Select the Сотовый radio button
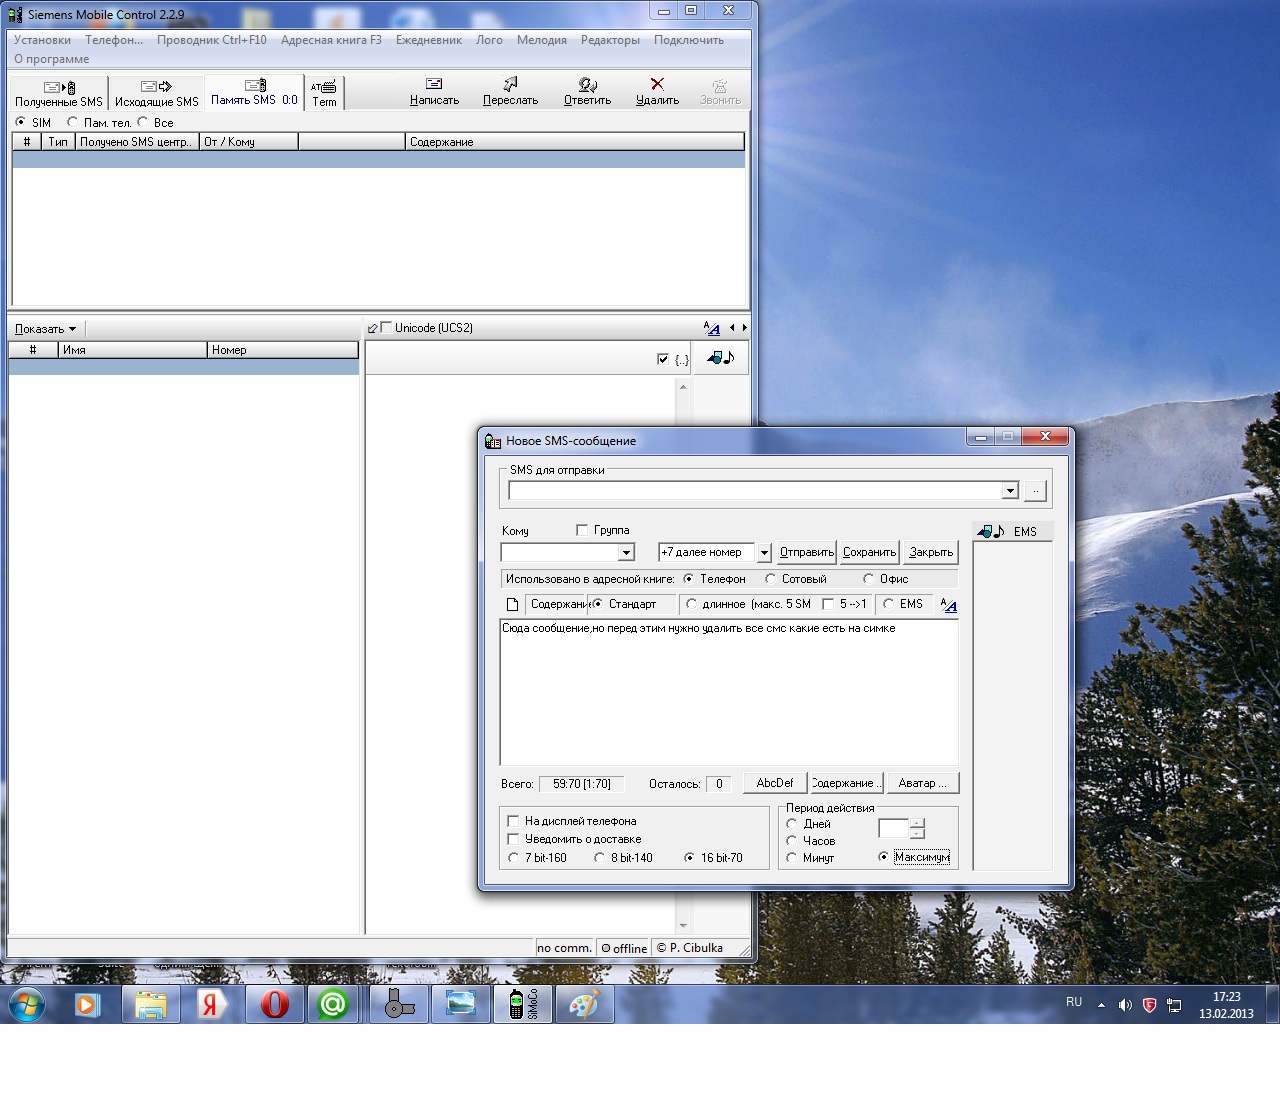The image size is (1280, 1107). click(770, 579)
